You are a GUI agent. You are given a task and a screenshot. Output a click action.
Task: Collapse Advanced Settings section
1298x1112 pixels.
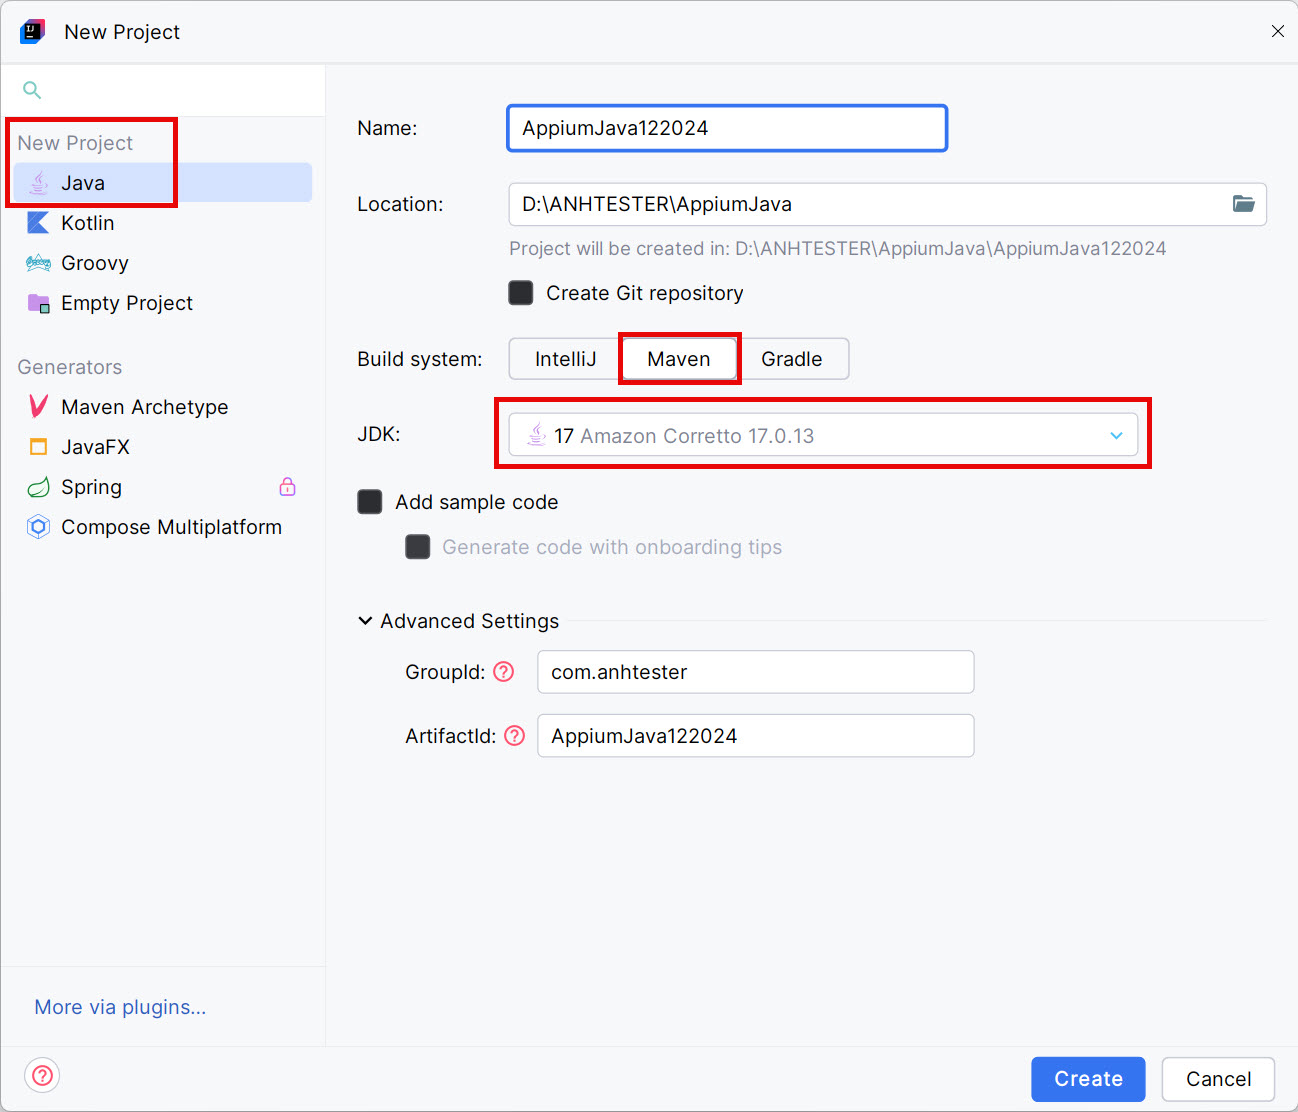click(x=365, y=621)
